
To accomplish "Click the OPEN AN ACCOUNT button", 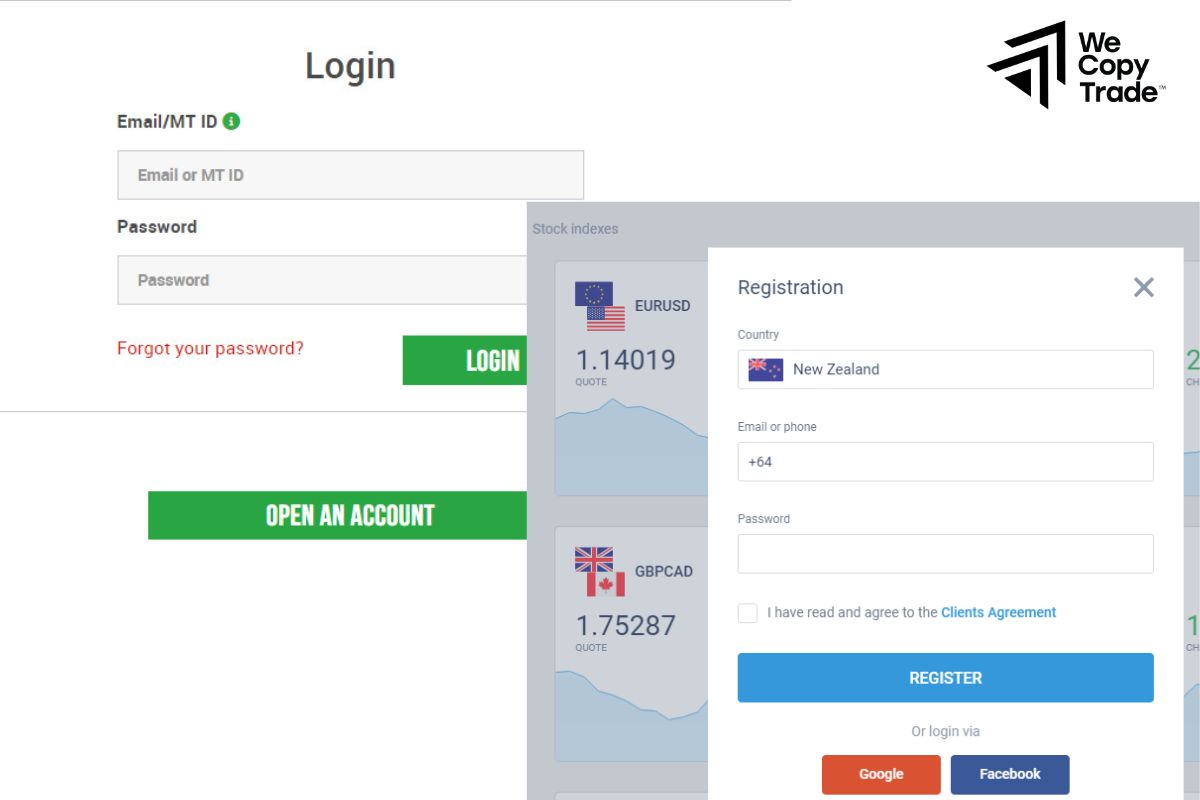I will 338,515.
